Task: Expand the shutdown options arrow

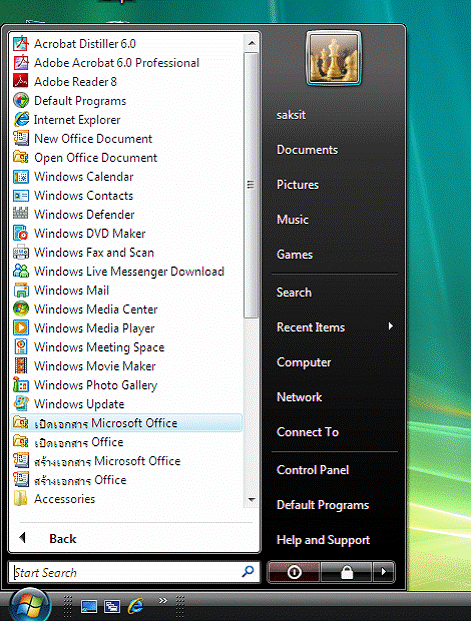Action: click(x=383, y=572)
